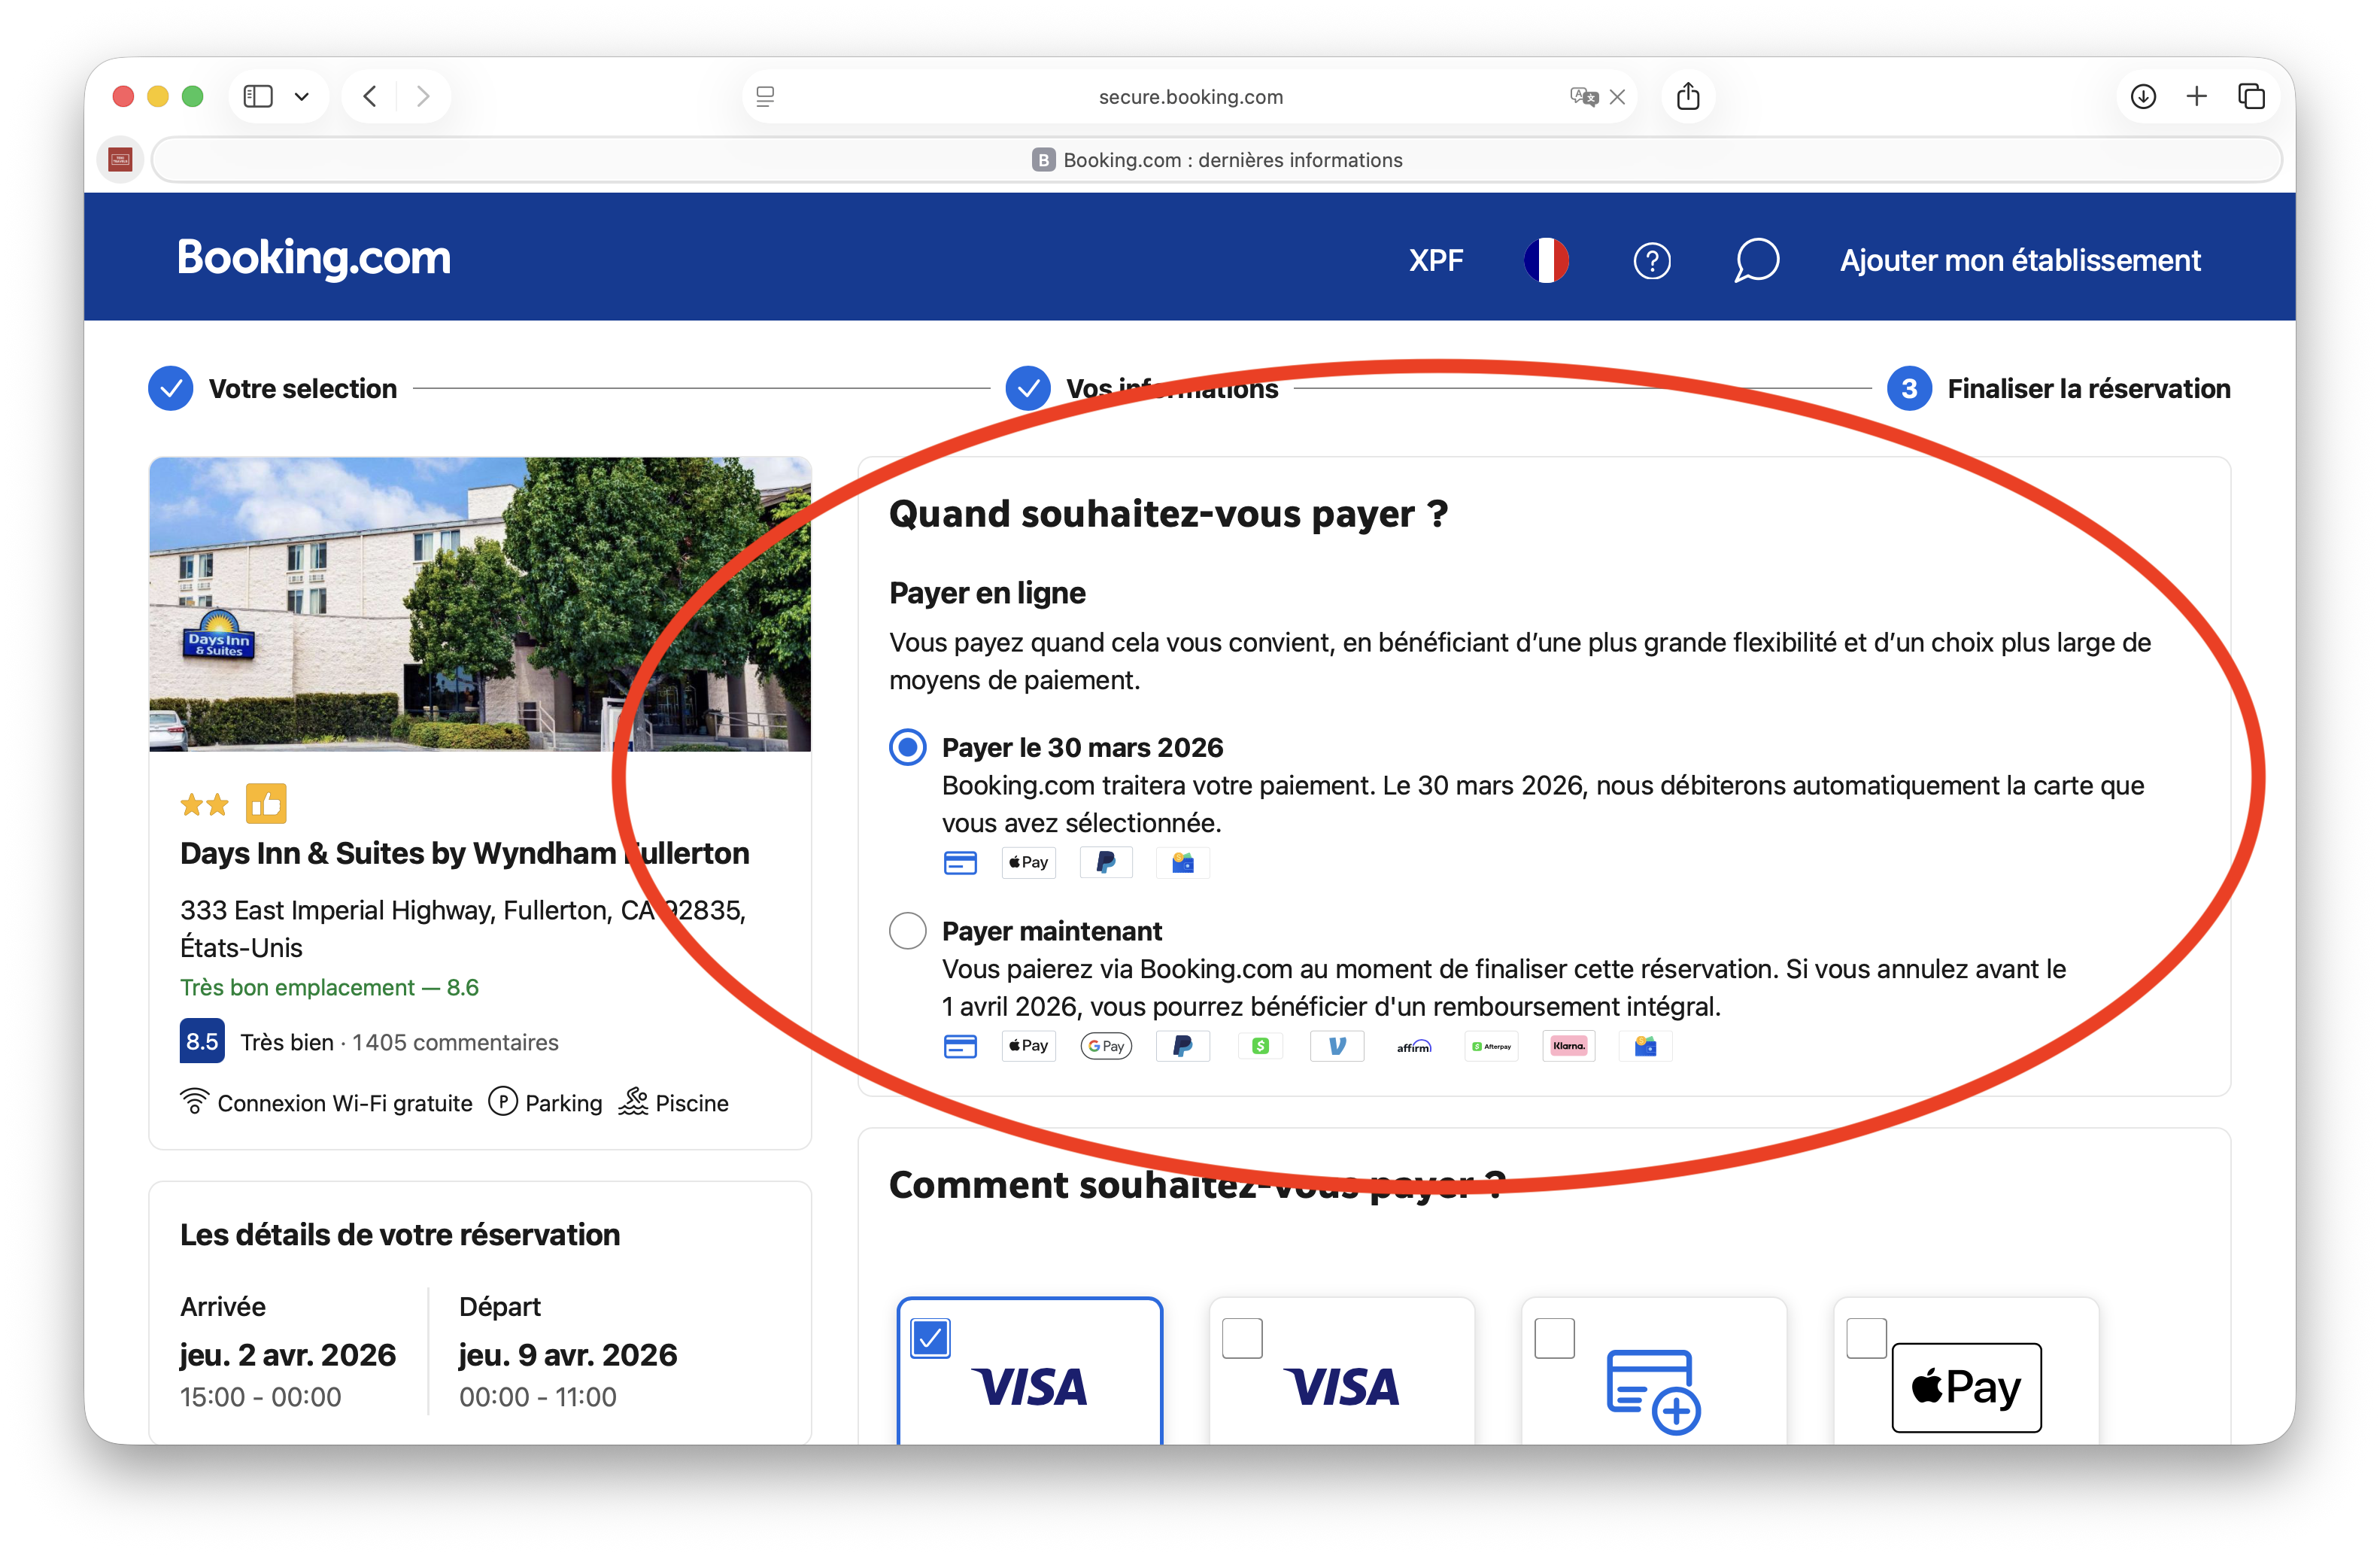Click Ajouter mon établissement link
2380x1556 pixels.
tap(2020, 261)
